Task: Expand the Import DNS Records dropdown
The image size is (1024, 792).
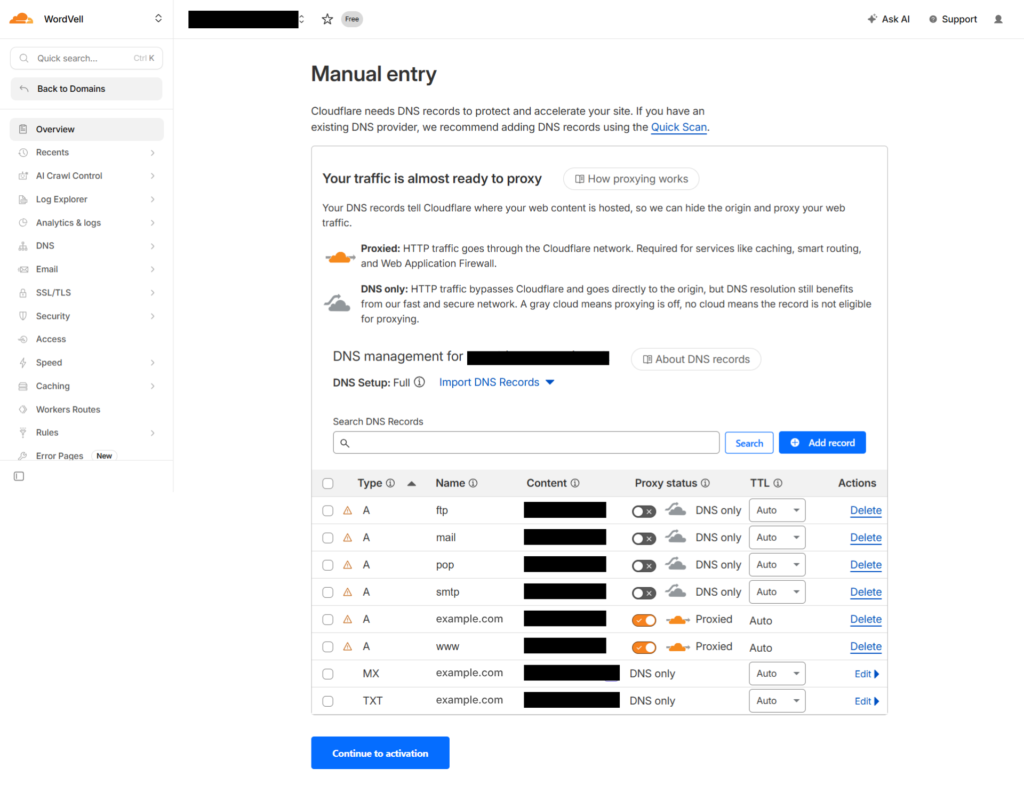Action: [x=497, y=382]
